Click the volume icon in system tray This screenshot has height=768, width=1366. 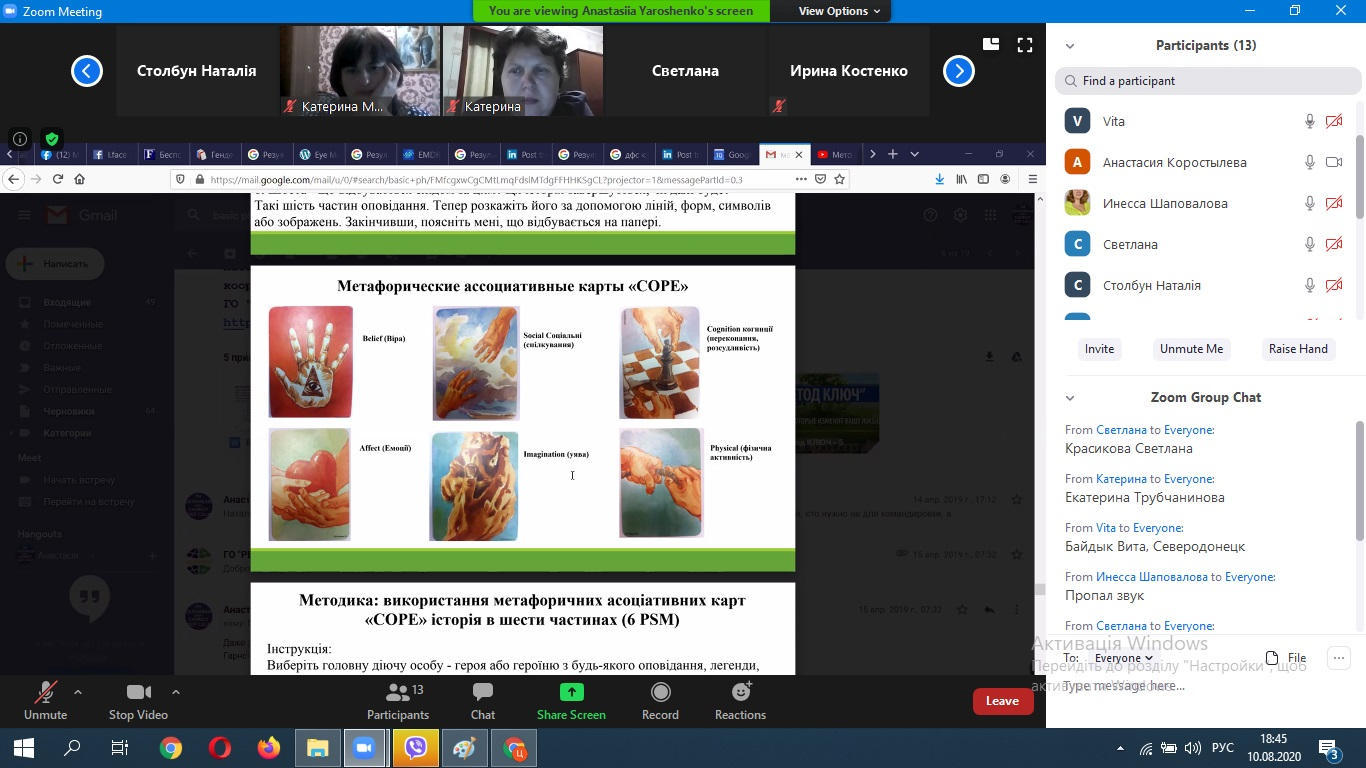[1192, 748]
